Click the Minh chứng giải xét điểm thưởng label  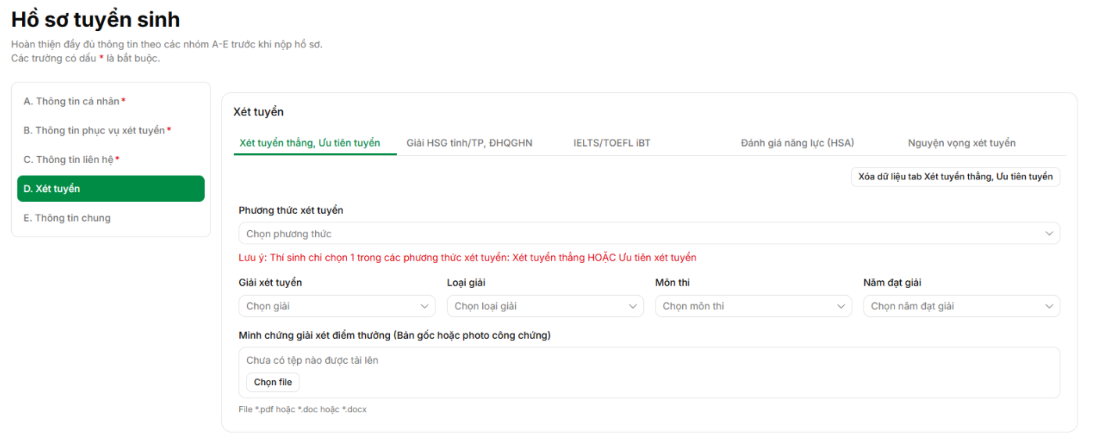pos(395,335)
